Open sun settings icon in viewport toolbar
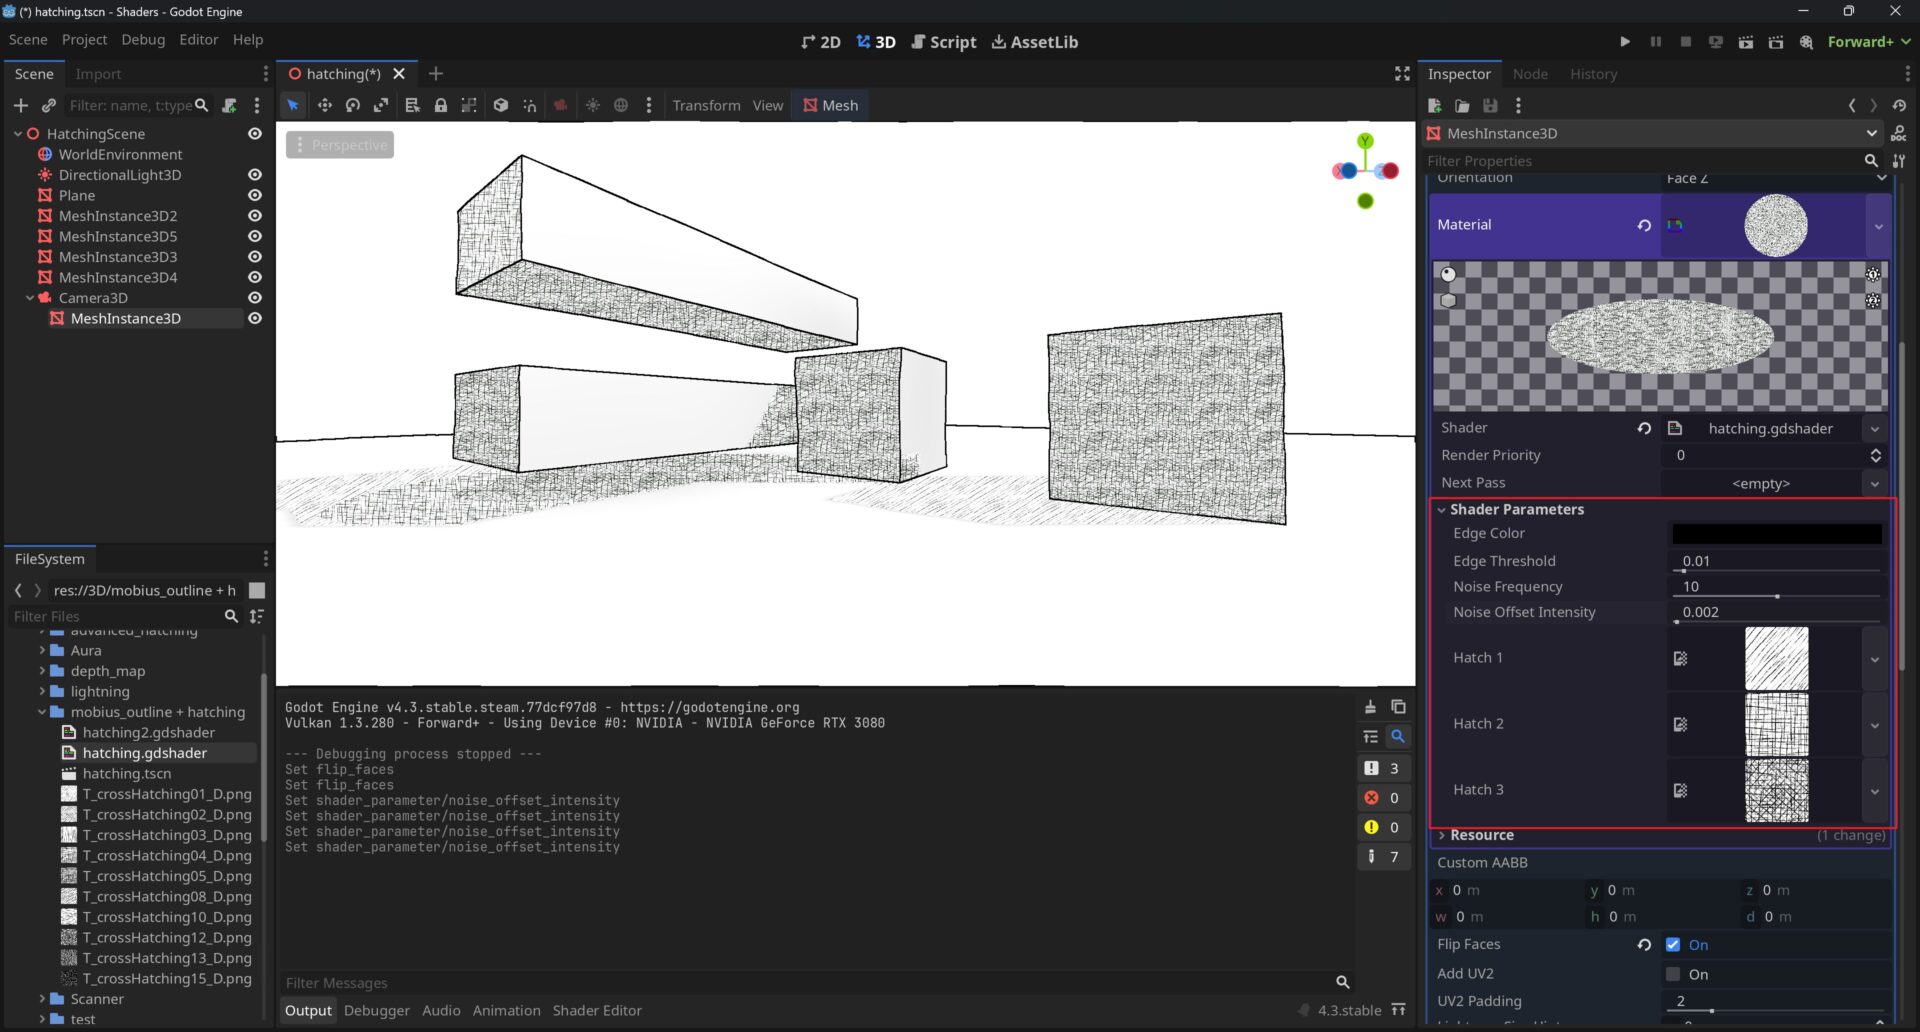This screenshot has width=1920, height=1032. [593, 105]
